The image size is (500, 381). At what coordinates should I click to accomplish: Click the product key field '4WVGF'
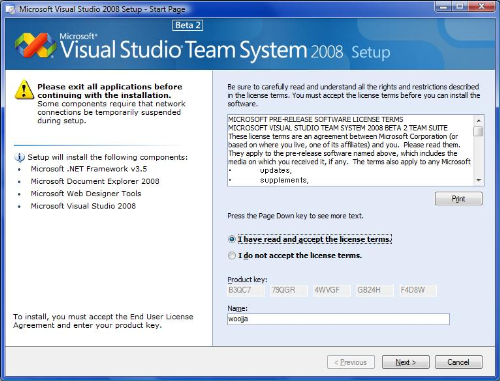pyautogui.click(x=332, y=290)
